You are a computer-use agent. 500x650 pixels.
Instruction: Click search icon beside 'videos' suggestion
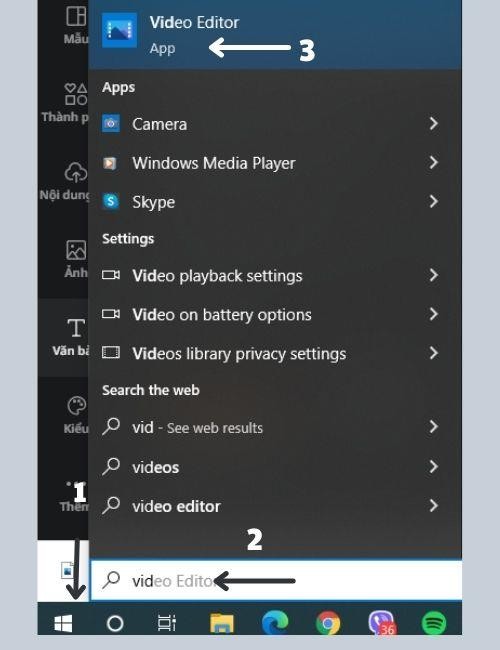[x=111, y=466]
